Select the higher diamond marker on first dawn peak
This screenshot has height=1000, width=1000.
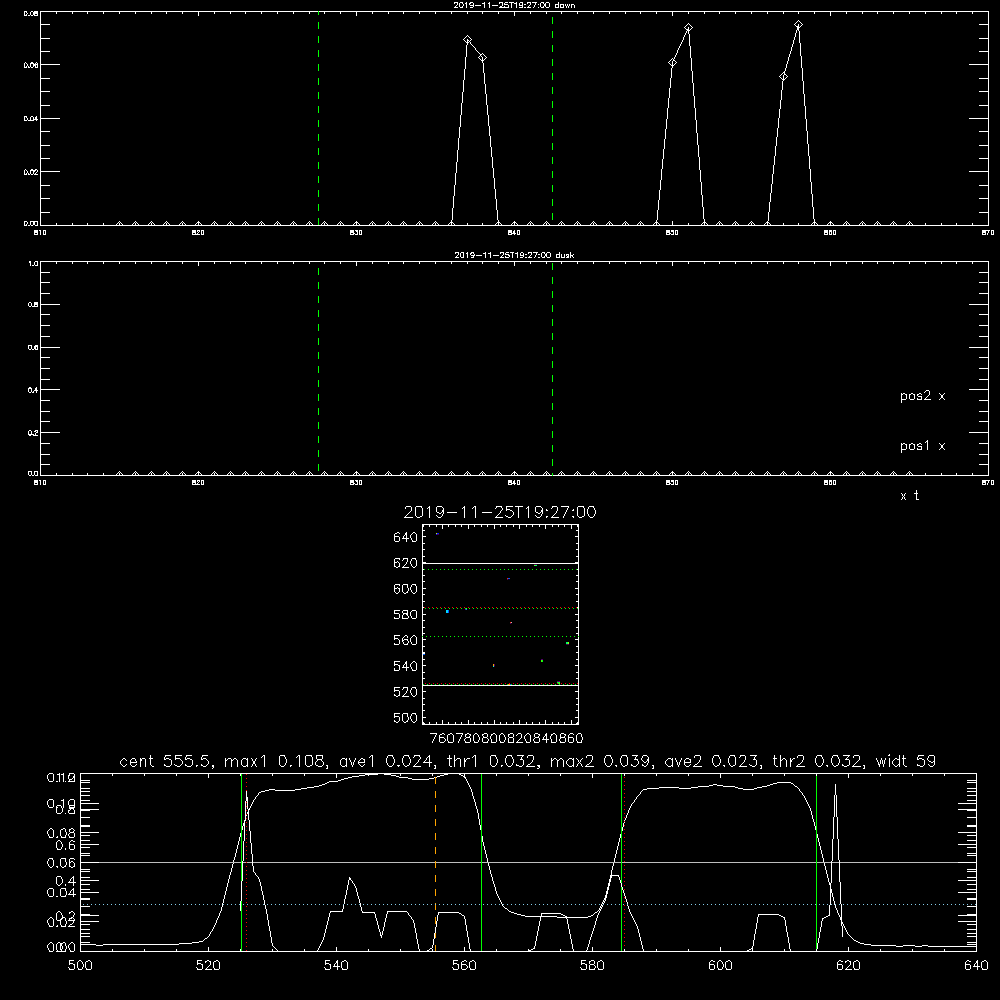pyautogui.click(x=467, y=40)
